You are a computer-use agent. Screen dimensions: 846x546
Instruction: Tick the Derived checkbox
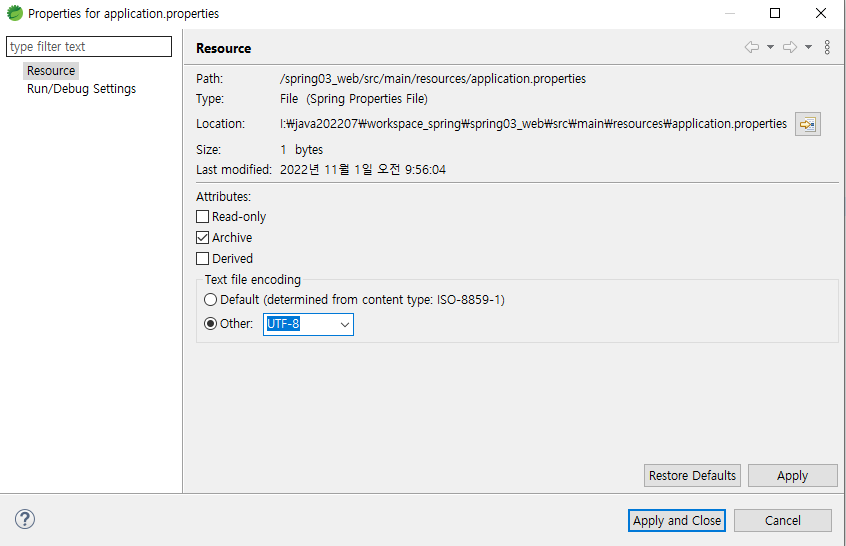coord(202,258)
